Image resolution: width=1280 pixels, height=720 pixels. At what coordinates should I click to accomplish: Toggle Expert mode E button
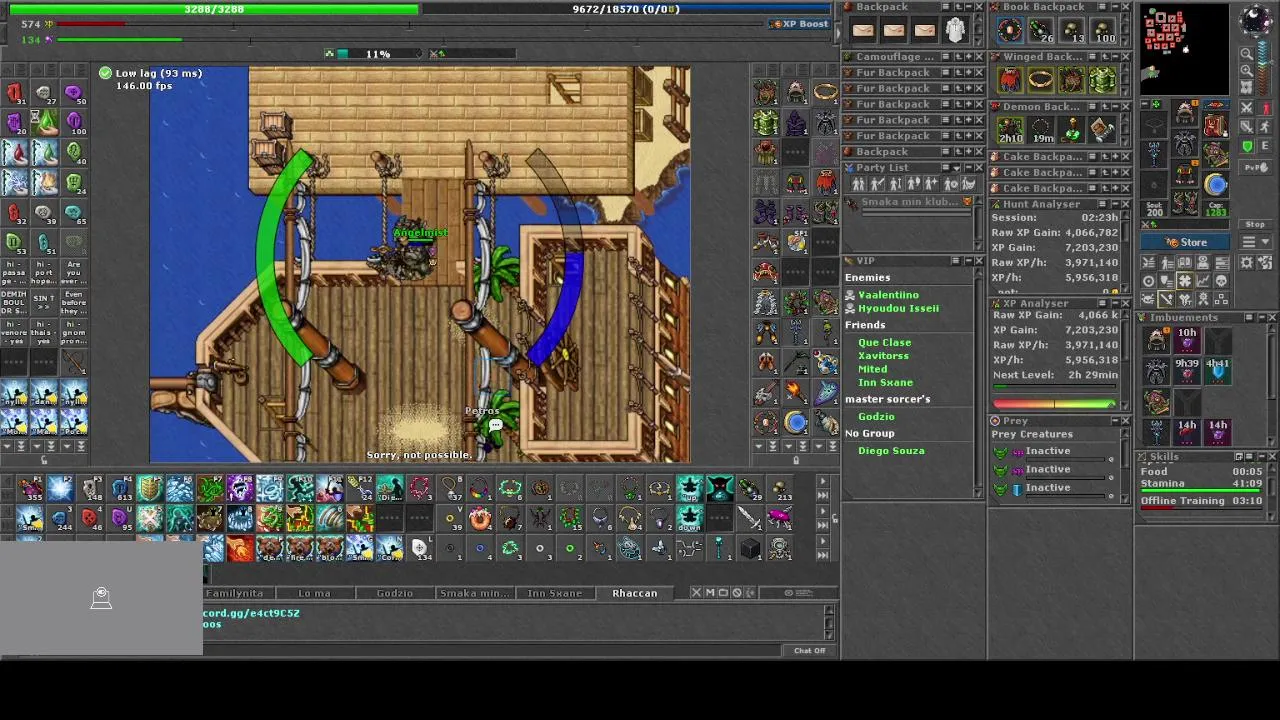point(1265,146)
